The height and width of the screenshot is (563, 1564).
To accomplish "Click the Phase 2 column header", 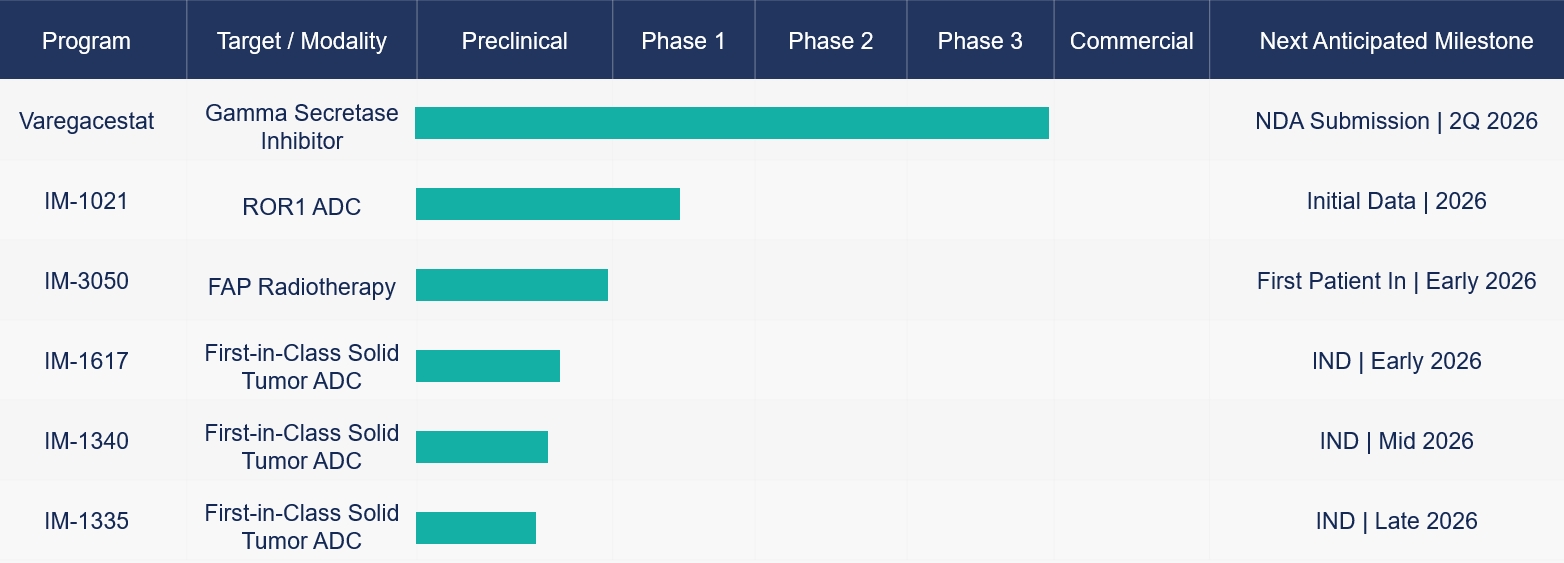I will (x=830, y=41).
